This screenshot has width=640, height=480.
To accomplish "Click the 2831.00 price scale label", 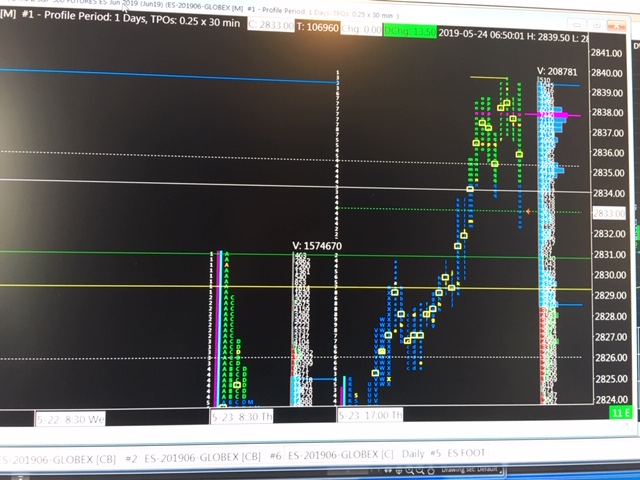I will pos(610,254).
